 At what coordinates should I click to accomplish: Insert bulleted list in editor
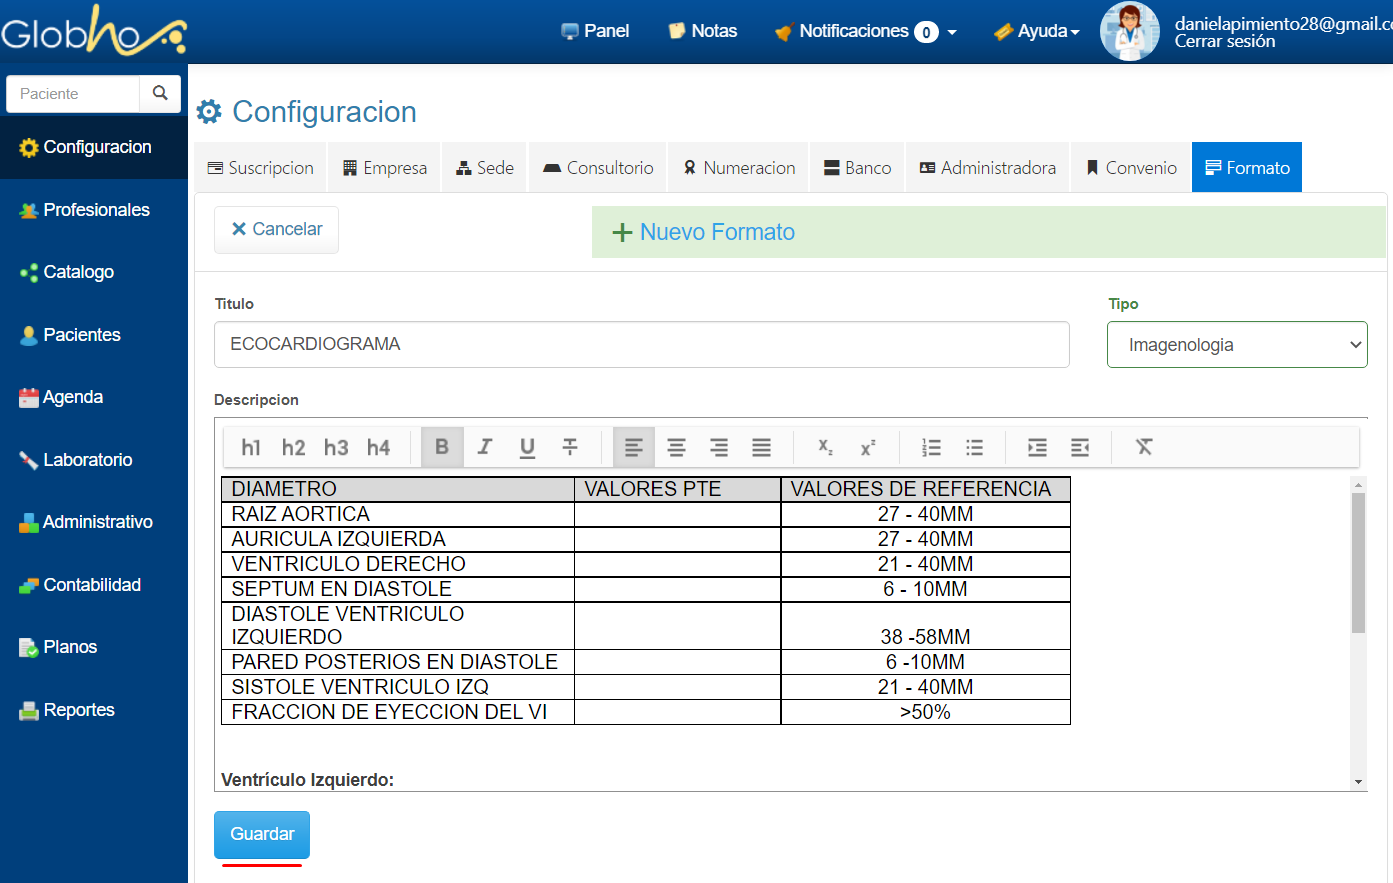click(x=974, y=447)
